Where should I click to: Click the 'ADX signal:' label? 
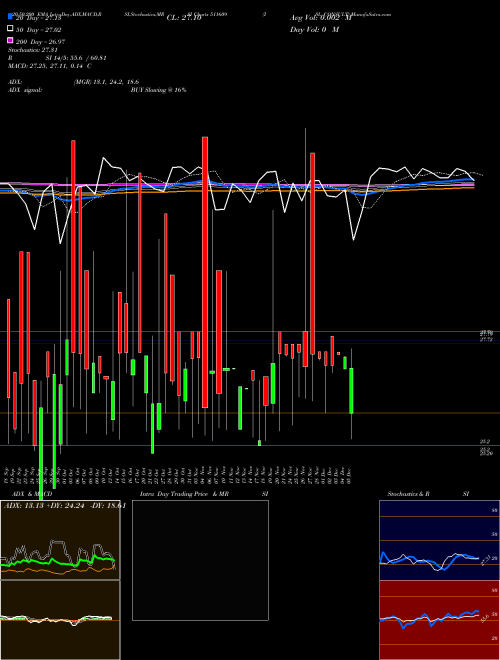tap(25, 90)
